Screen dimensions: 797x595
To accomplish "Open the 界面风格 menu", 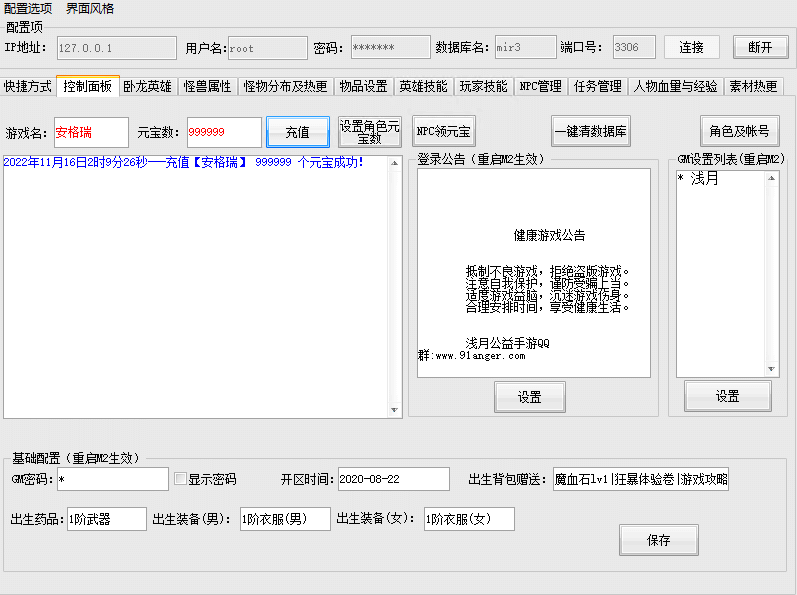I will click(x=90, y=8).
